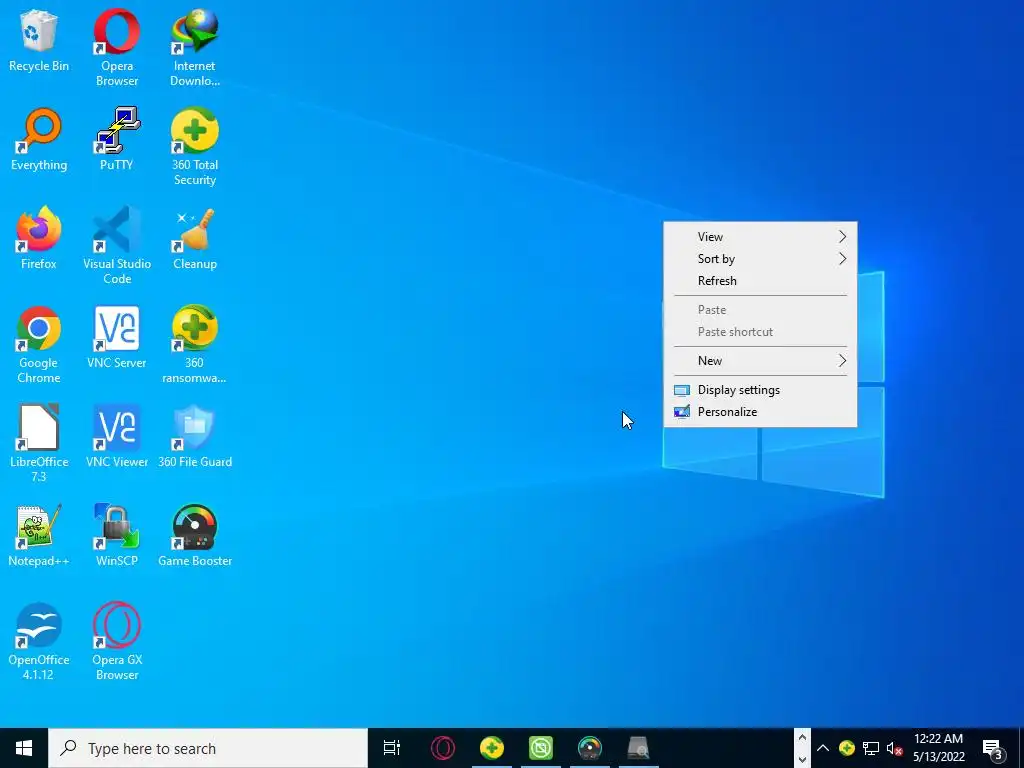Select the OpenOffice 4.1.12 shortcut
Screen dimensions: 1024x768
(x=39, y=641)
